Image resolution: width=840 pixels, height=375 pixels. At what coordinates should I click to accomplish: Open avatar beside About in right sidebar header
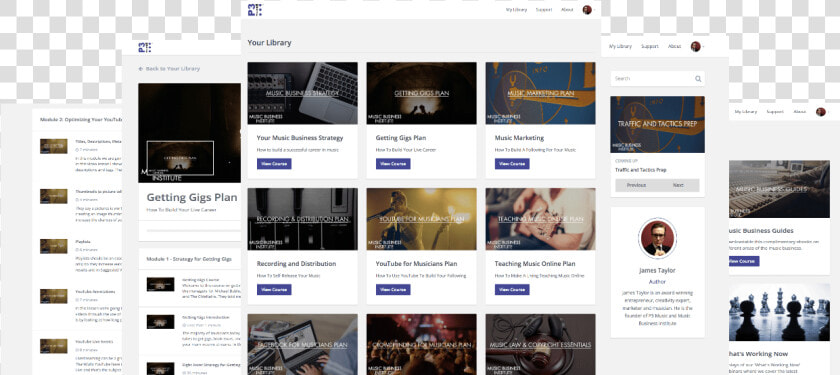coord(695,47)
